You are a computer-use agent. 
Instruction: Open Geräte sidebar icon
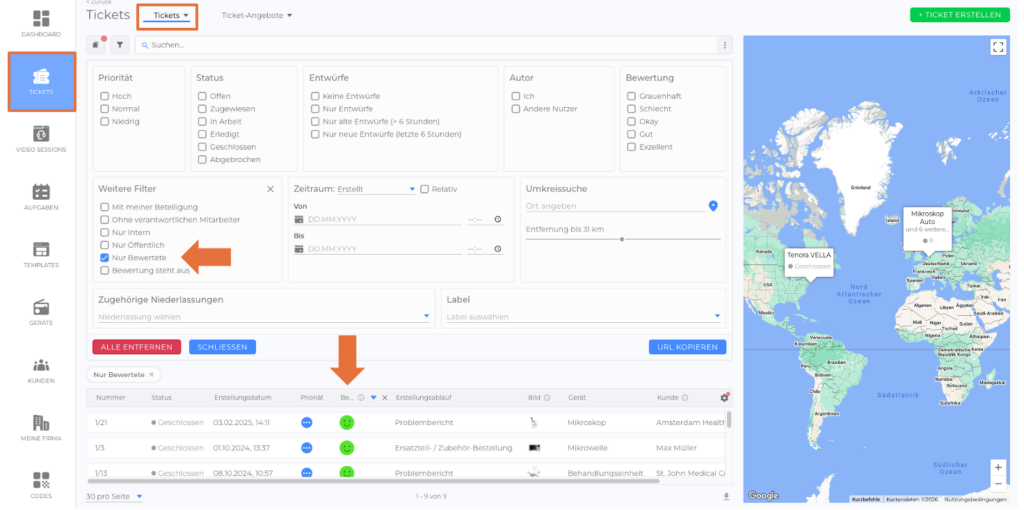(x=41, y=311)
